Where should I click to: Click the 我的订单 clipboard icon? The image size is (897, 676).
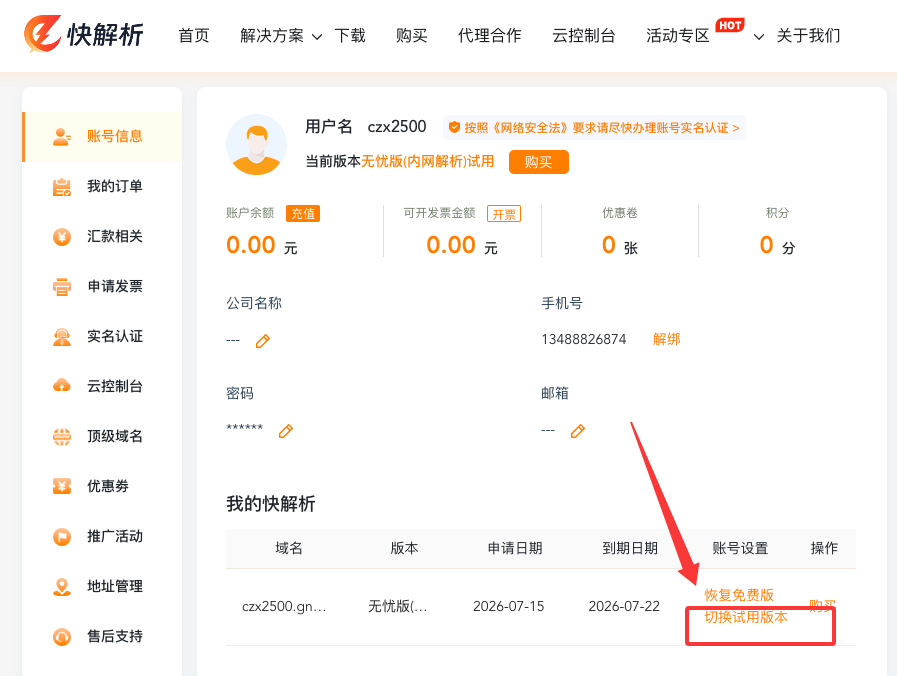62,187
